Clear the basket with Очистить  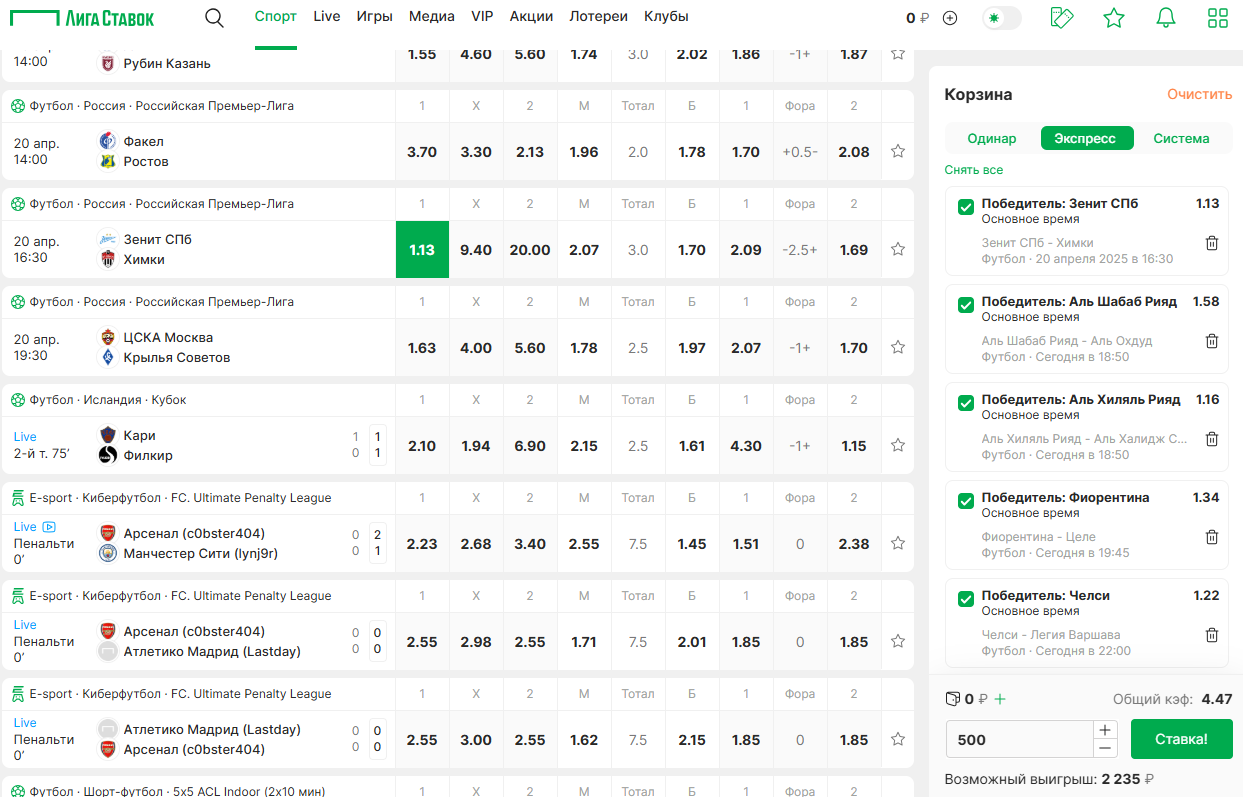tap(1200, 94)
